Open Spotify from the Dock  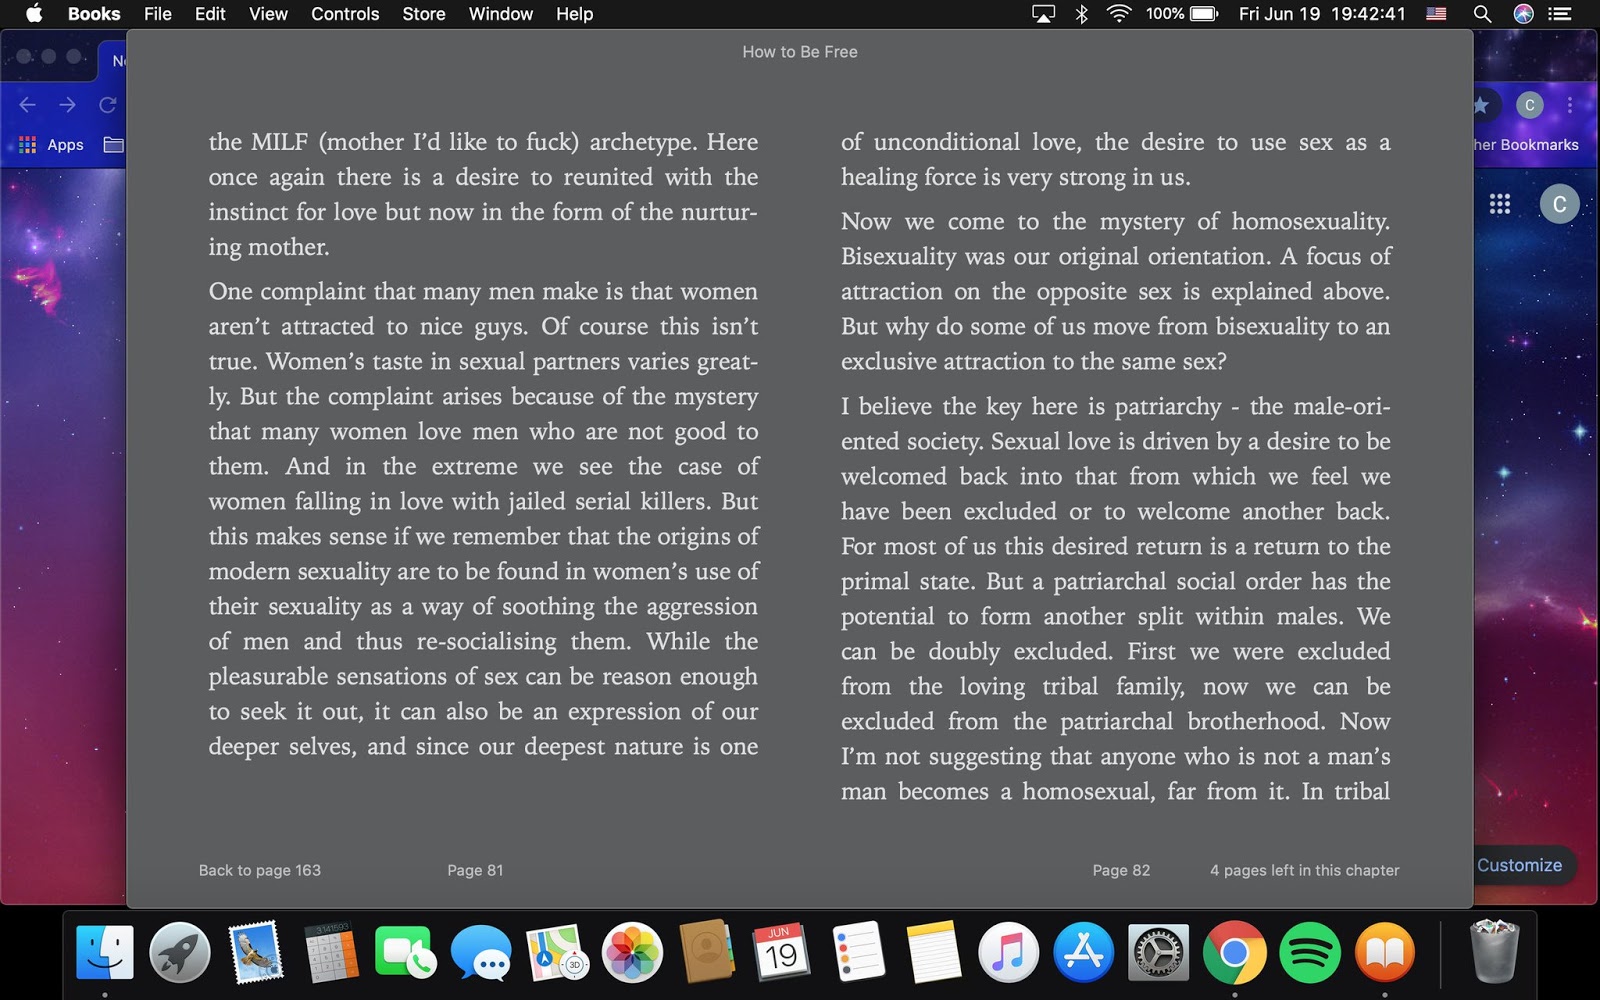click(x=1310, y=952)
